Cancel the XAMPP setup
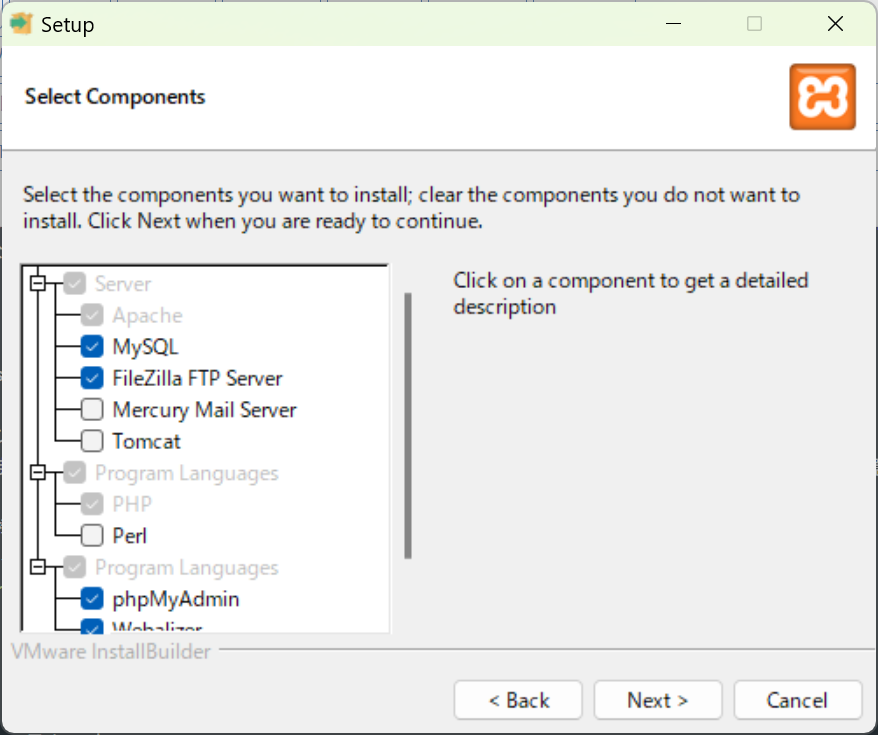This screenshot has width=878, height=735. pos(797,700)
